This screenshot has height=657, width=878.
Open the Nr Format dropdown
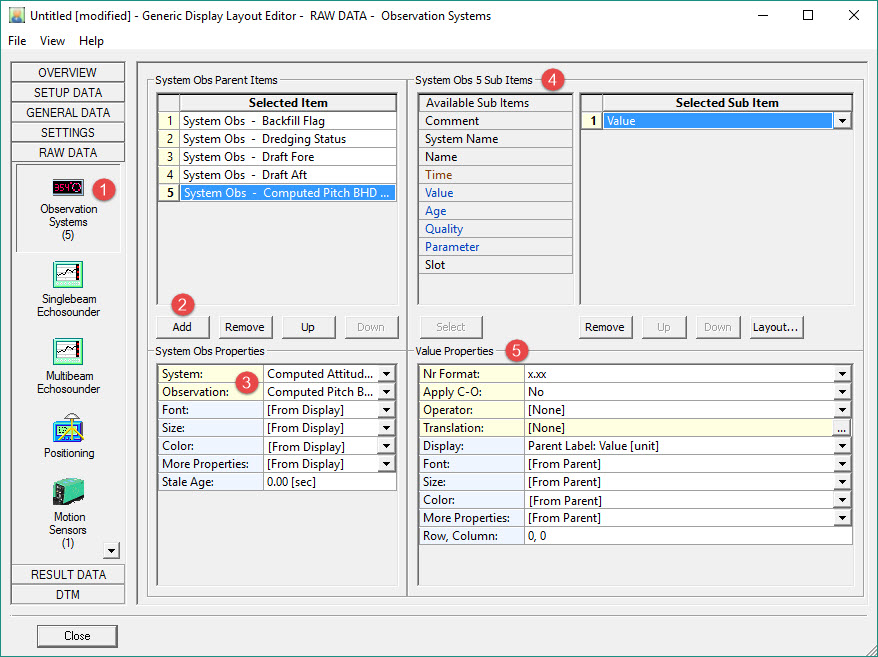pyautogui.click(x=842, y=374)
